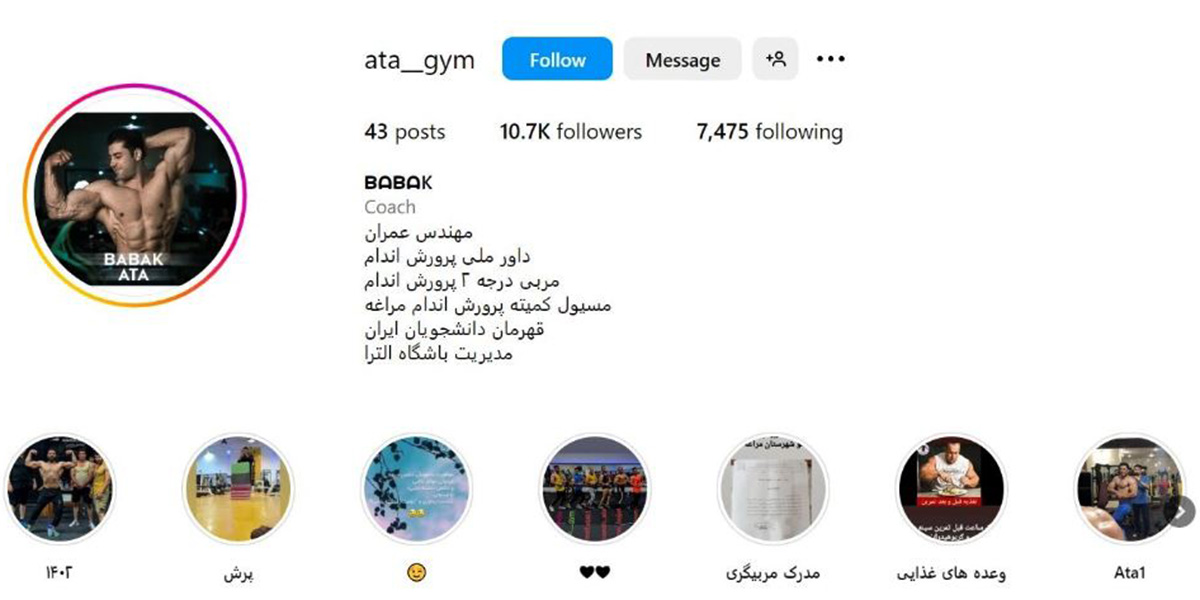Open the پرش story highlight
1200x600 pixels.
238,488
